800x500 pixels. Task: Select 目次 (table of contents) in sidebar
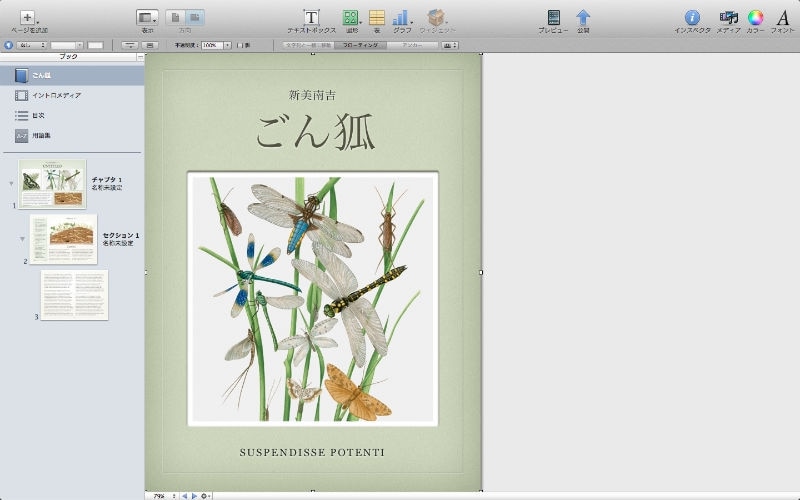[x=37, y=115]
